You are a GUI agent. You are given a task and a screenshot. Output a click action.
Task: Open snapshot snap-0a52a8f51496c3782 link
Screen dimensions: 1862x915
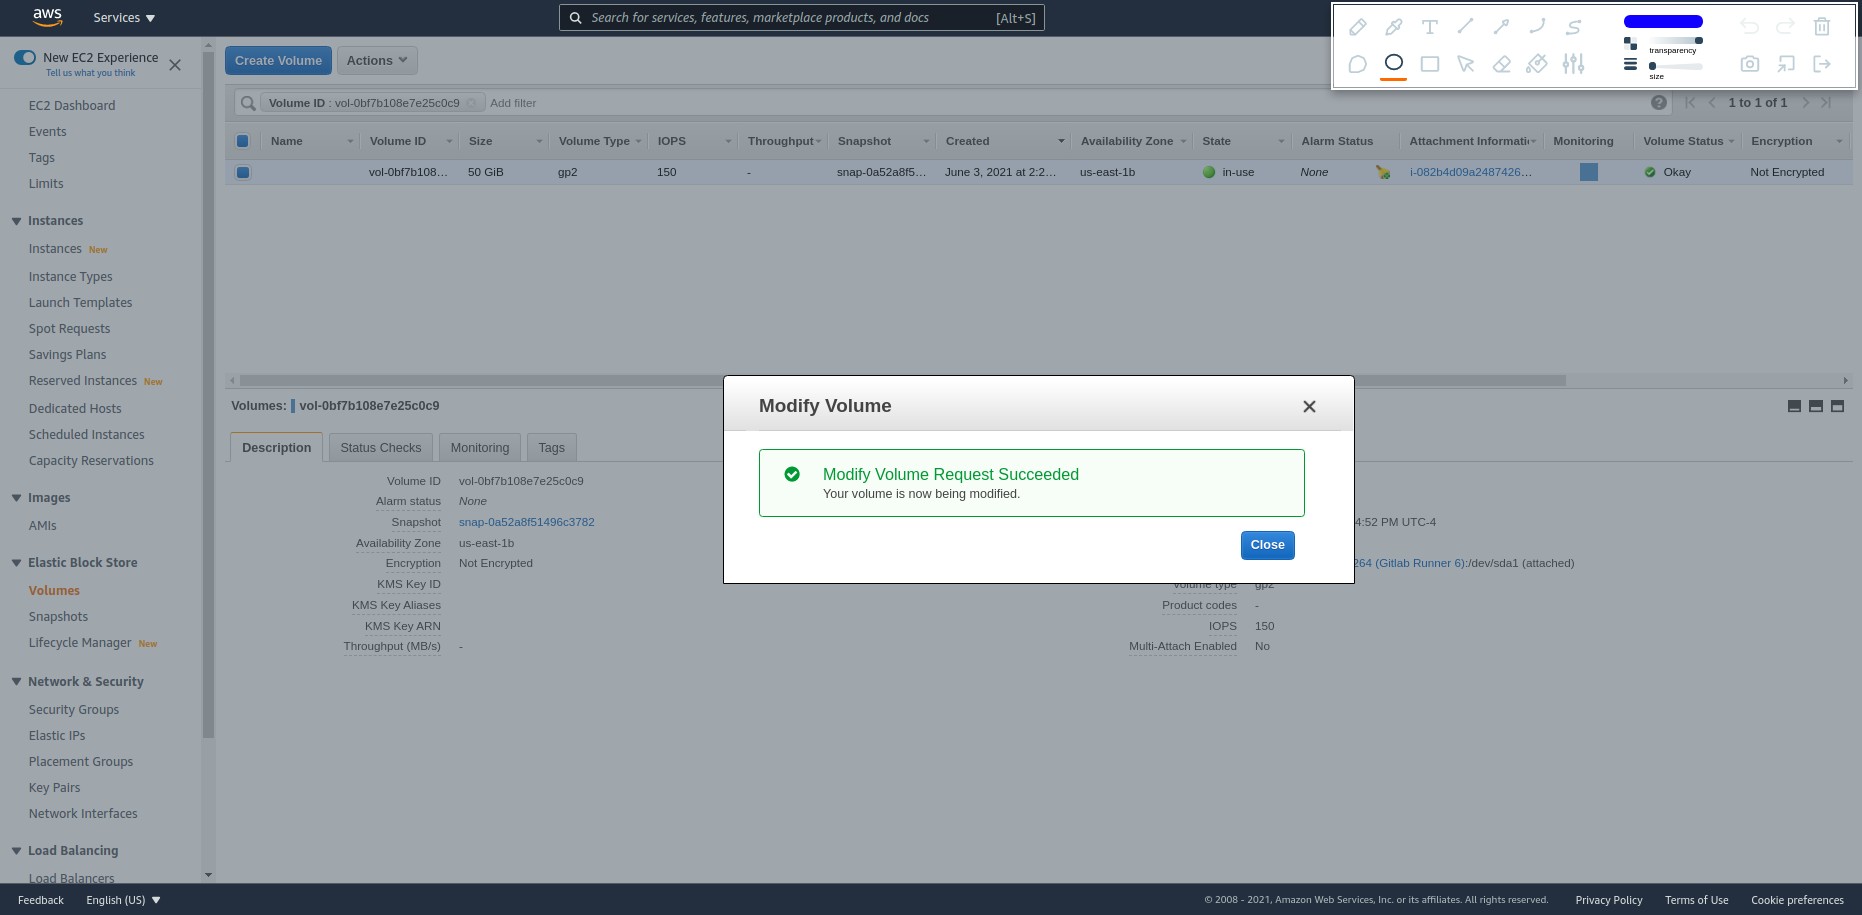(x=526, y=522)
